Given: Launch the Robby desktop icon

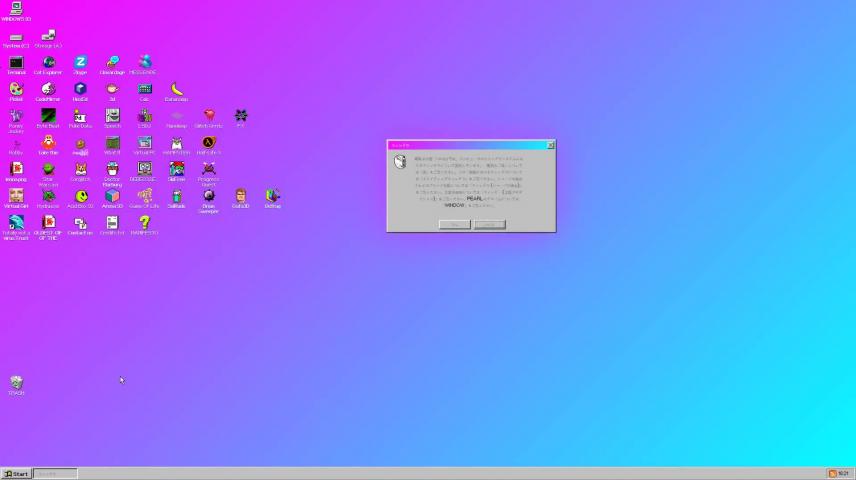Looking at the screenshot, I should [16, 147].
